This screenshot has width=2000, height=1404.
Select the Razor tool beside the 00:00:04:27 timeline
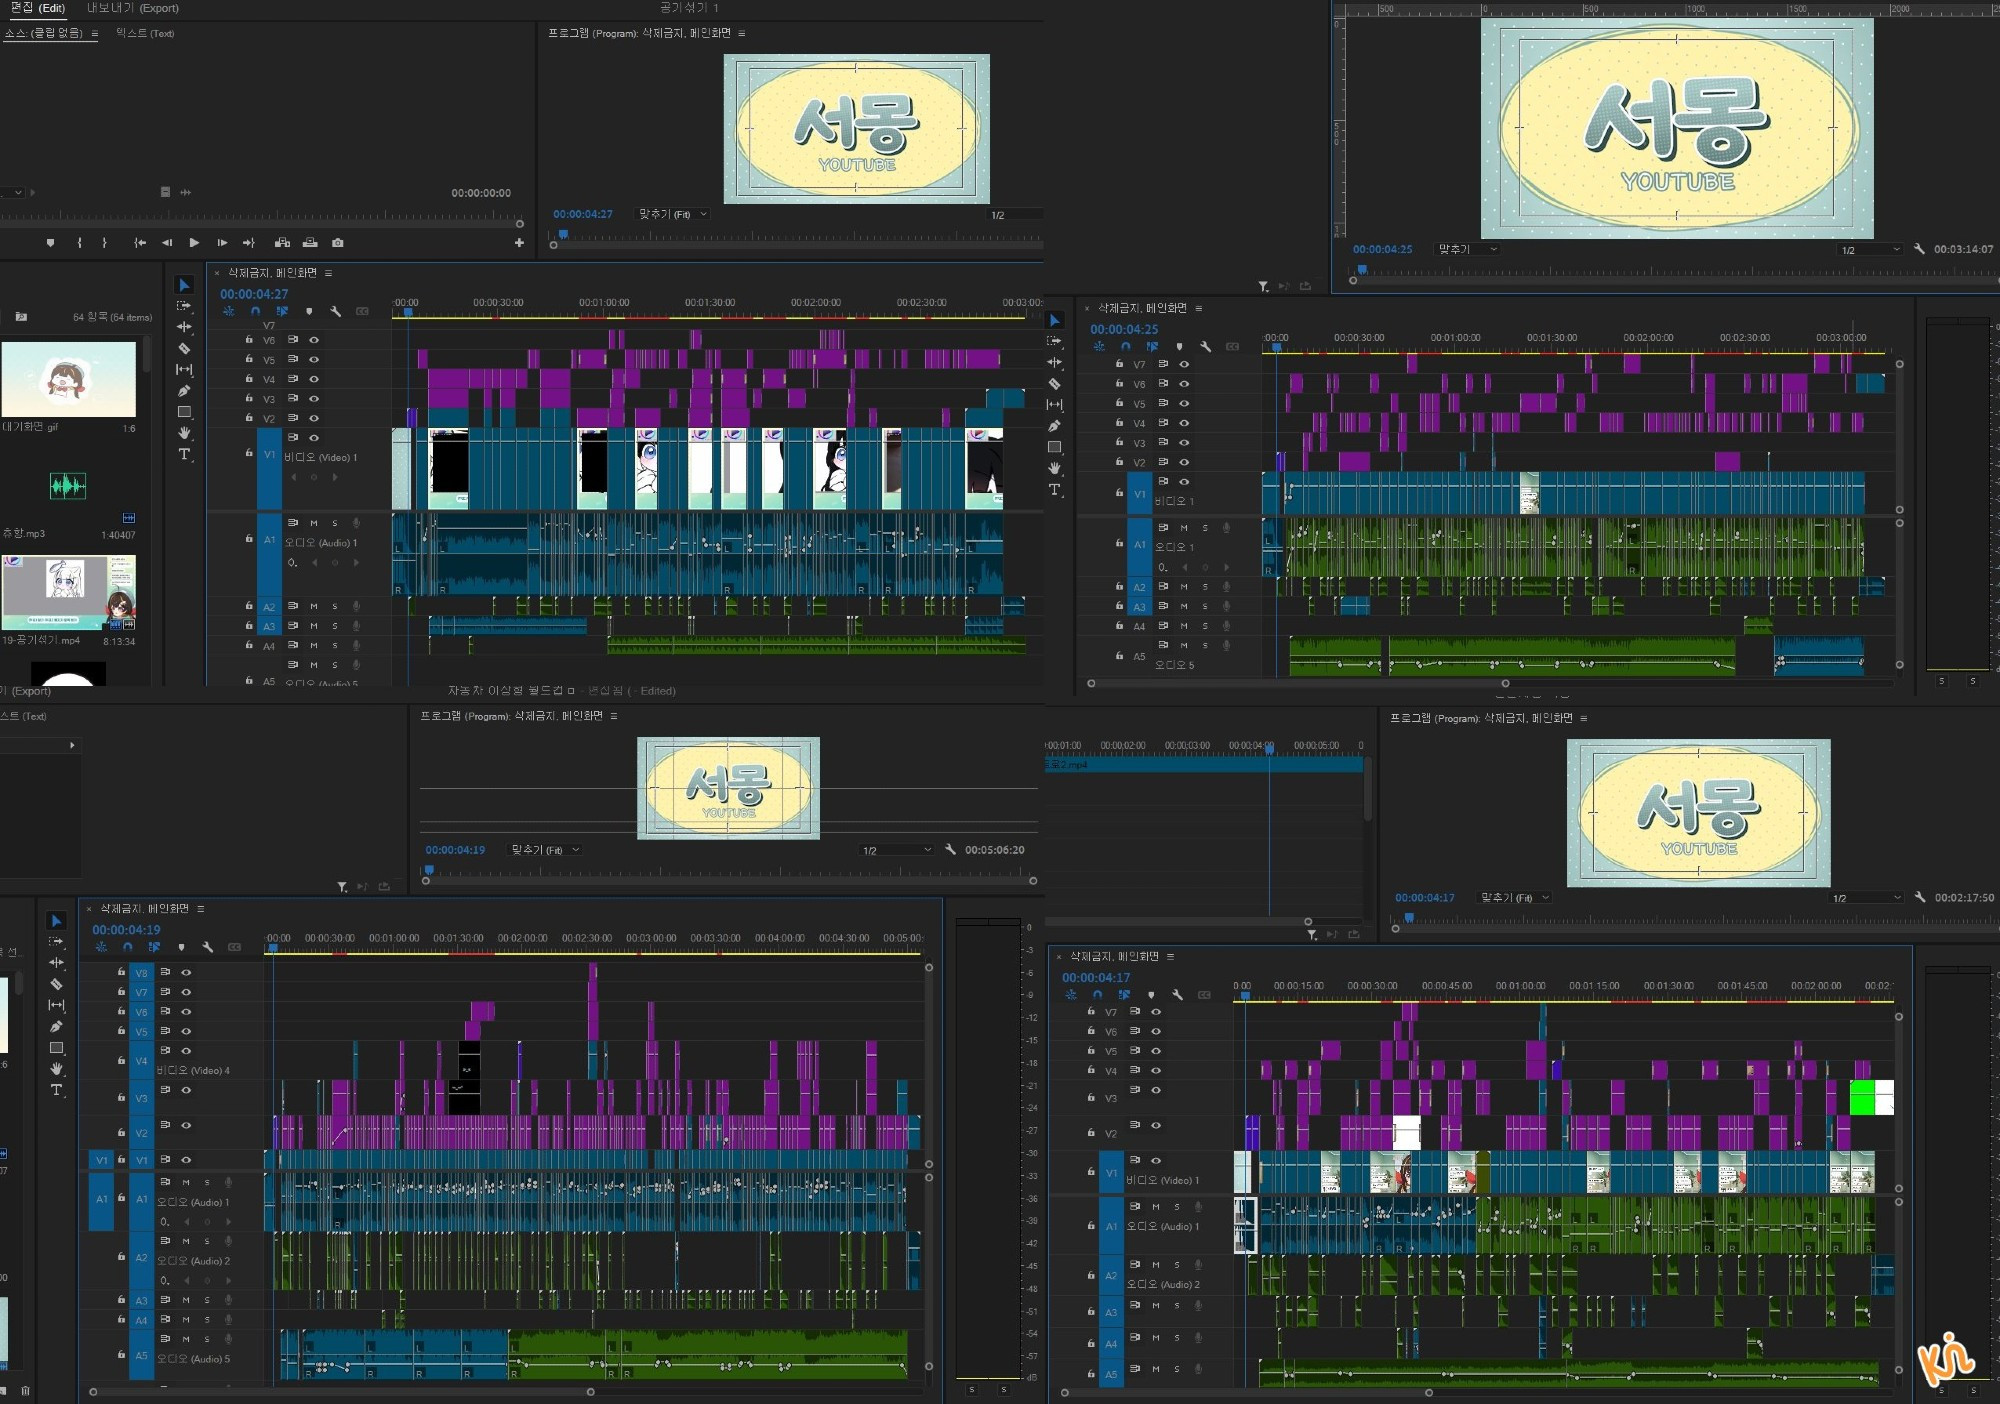[x=184, y=348]
